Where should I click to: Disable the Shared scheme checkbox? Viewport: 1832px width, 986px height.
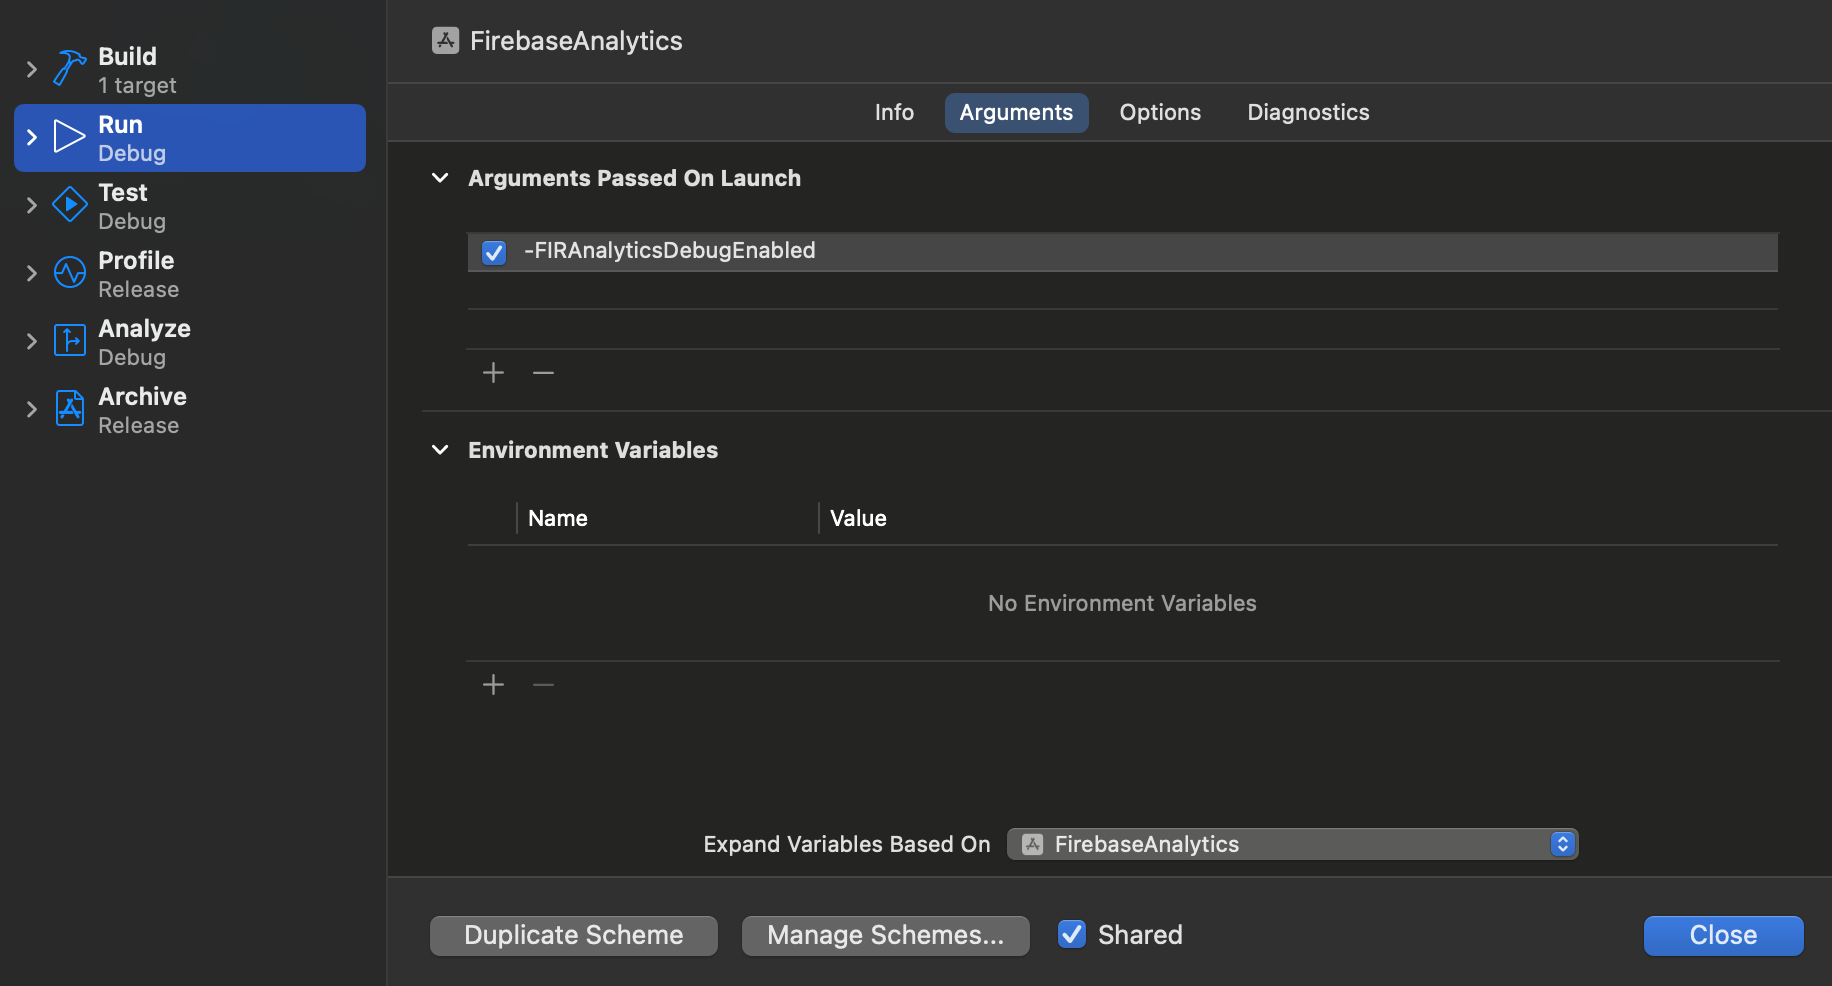coord(1071,934)
